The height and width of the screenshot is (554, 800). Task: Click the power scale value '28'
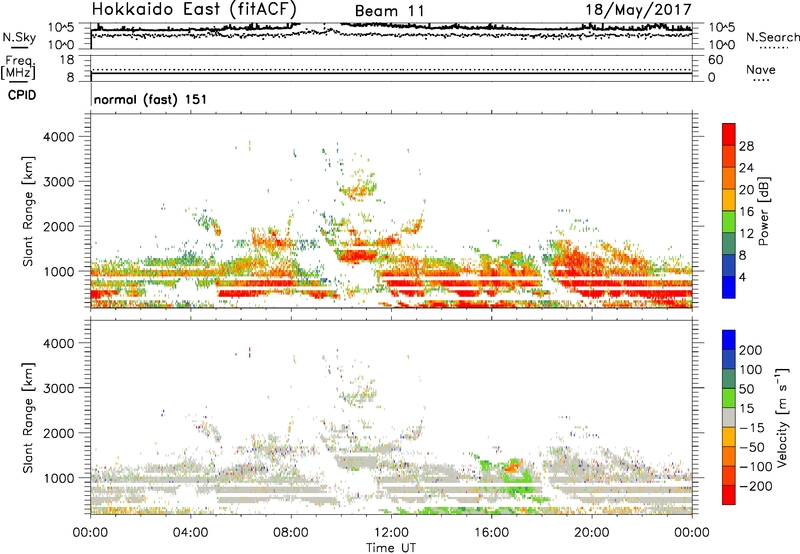(x=746, y=146)
